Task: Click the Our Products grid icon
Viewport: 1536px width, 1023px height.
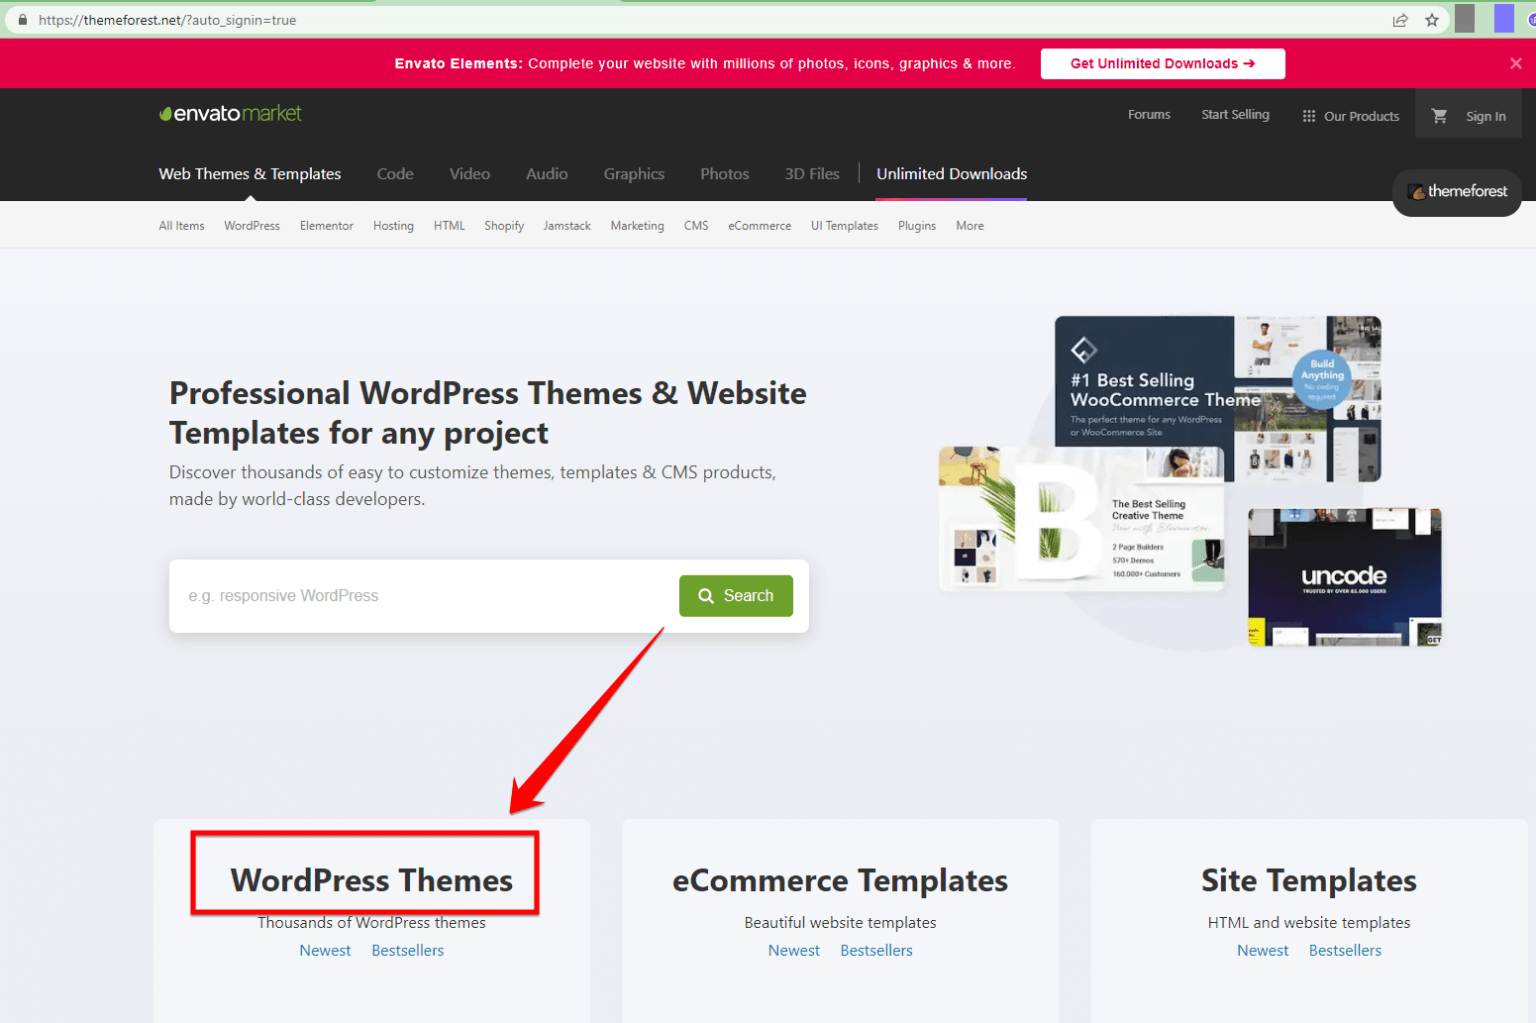Action: point(1309,116)
